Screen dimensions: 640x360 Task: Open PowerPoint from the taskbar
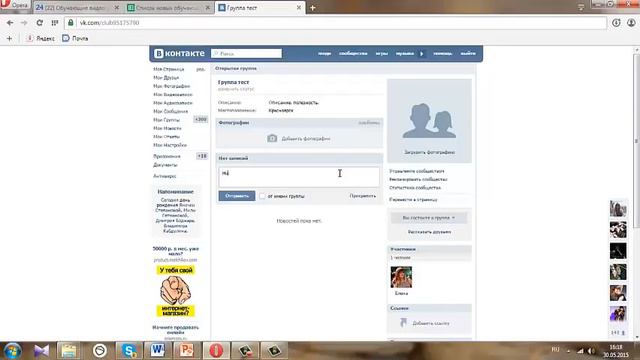(x=187, y=351)
